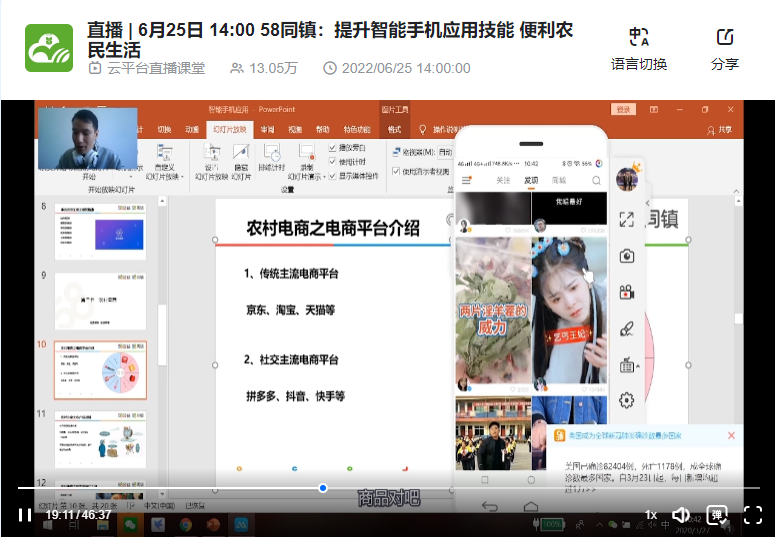Click the thumbnail panel scroll-up arrow
The height and width of the screenshot is (537, 775).
pos(162,201)
